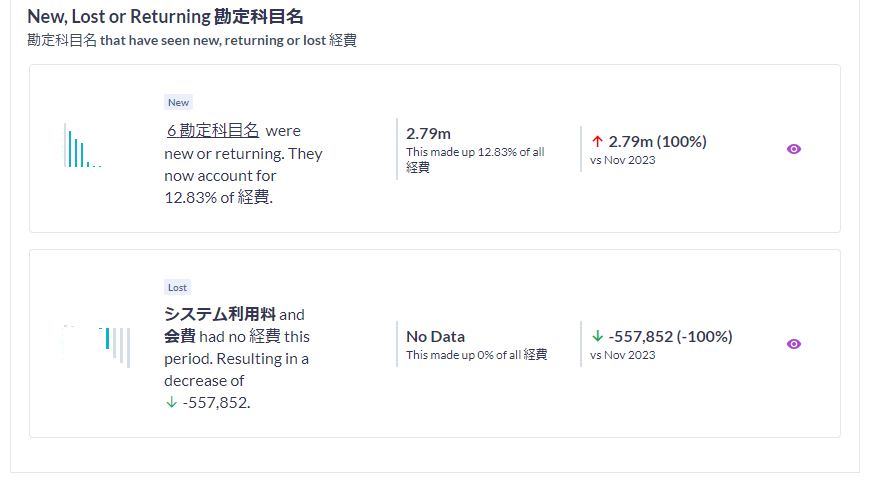Select the 2.79m total value
This screenshot has height=482, width=873.
coord(428,134)
